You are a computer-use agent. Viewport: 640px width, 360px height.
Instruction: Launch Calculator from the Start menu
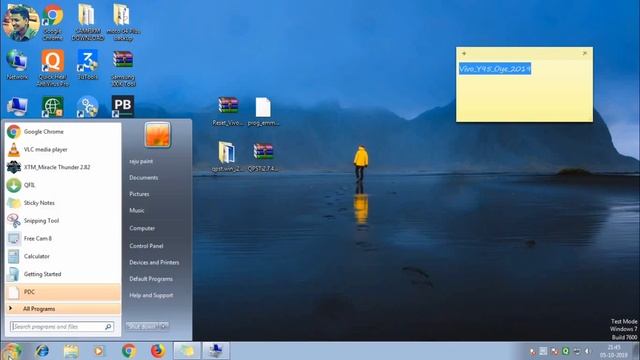(63, 256)
